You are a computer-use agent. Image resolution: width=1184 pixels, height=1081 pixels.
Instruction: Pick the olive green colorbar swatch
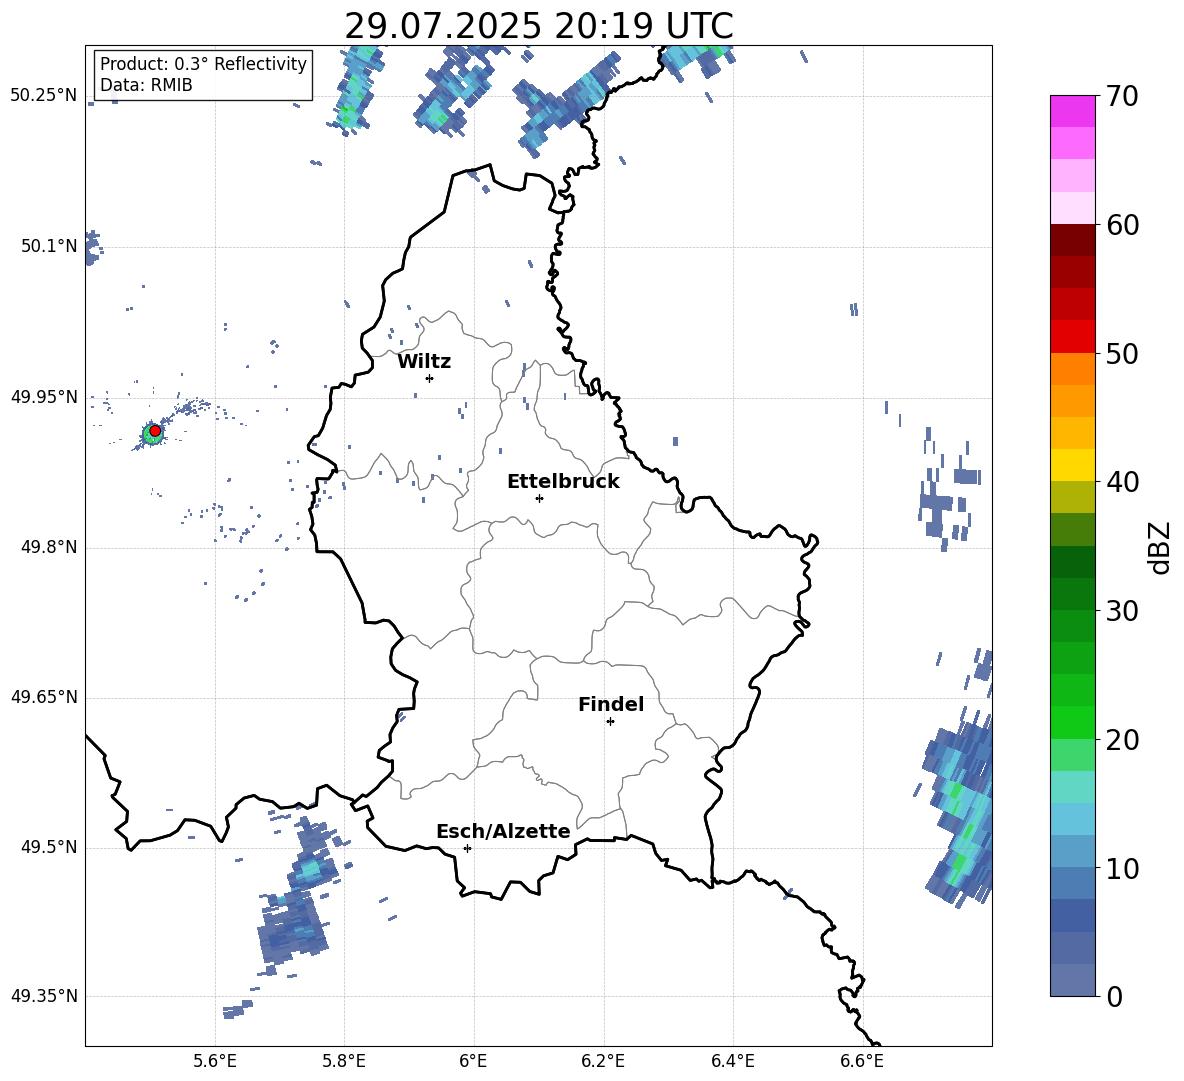pyautogui.click(x=1072, y=497)
